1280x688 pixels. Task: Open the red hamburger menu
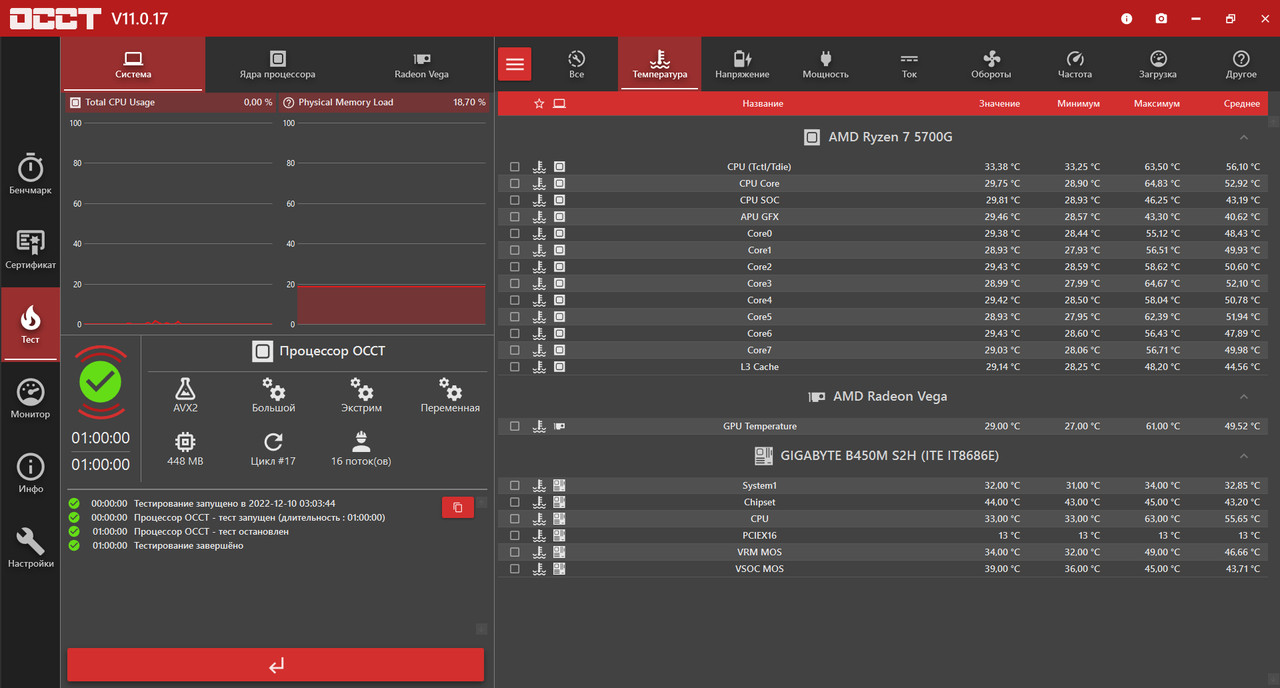(x=515, y=64)
